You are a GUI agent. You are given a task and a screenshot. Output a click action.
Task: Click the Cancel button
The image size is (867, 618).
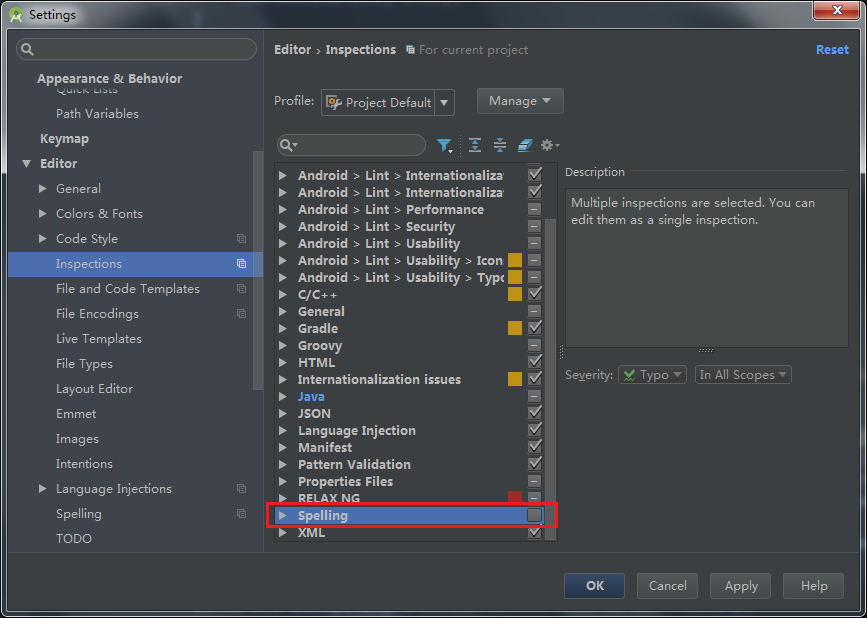click(667, 586)
